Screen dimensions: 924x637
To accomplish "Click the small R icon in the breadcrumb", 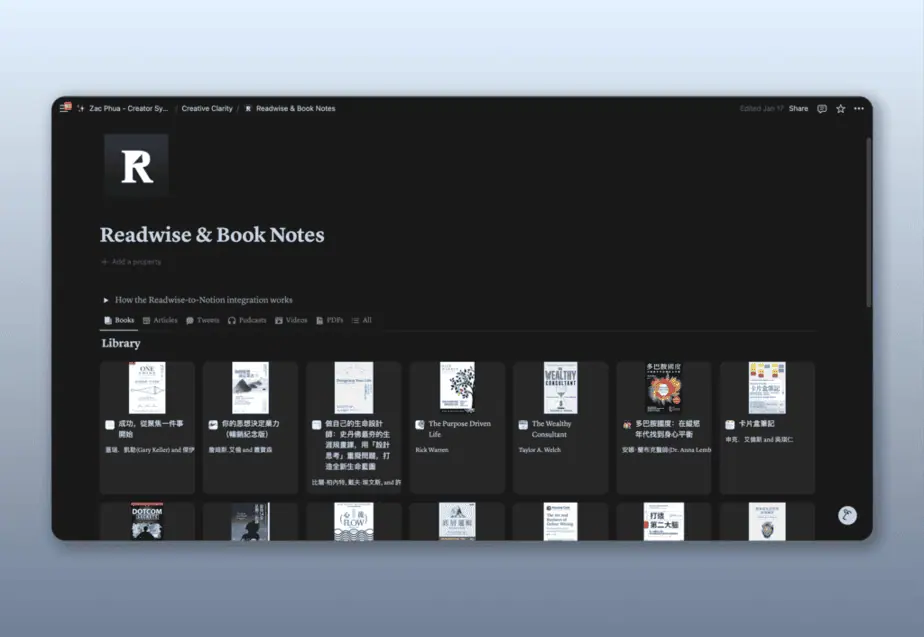I will 248,108.
